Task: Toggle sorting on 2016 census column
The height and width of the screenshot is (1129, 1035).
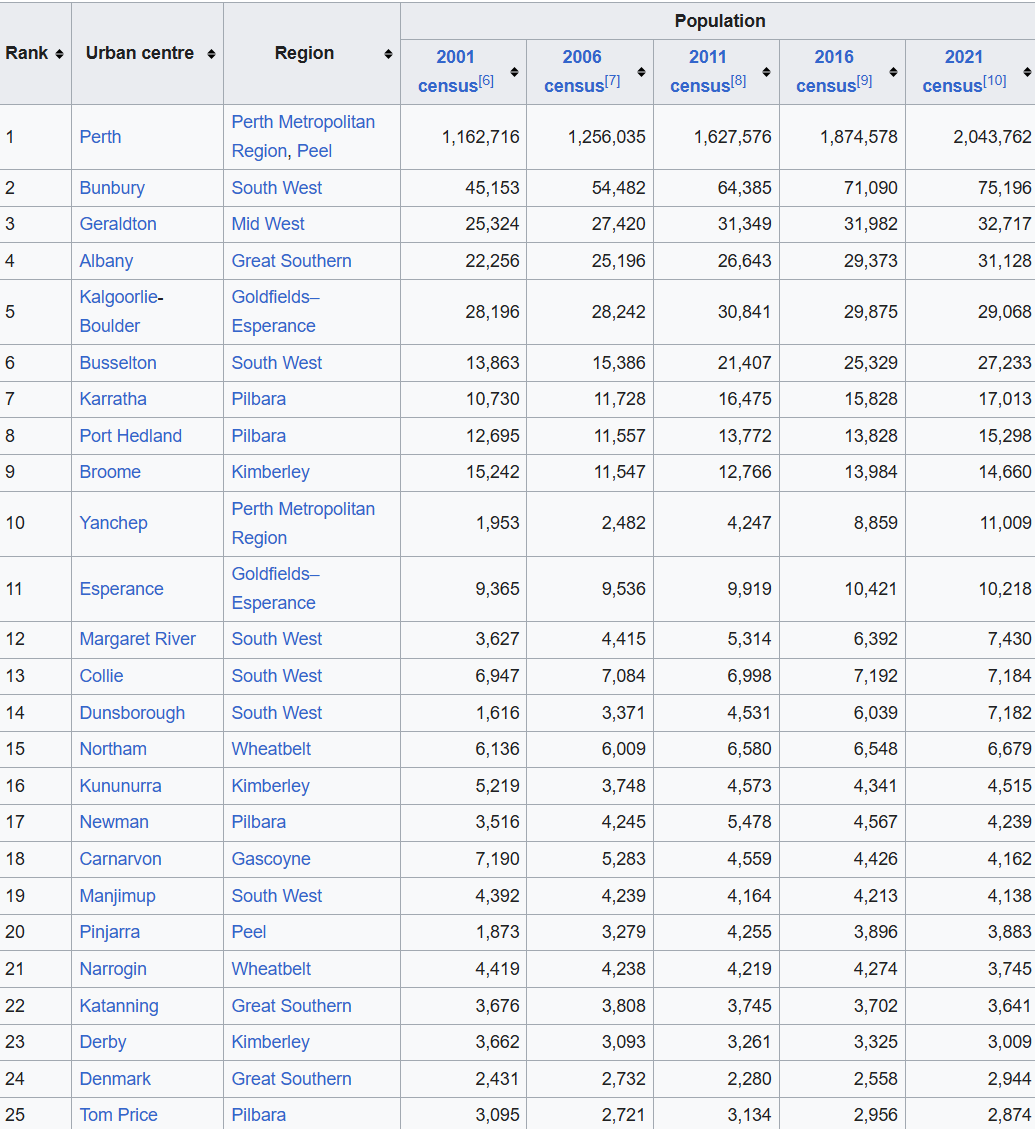Action: 893,72
